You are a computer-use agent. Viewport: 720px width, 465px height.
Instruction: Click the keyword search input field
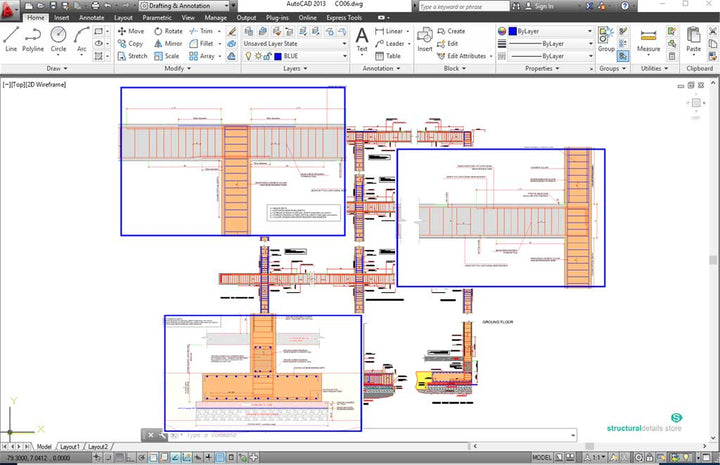point(463,6)
